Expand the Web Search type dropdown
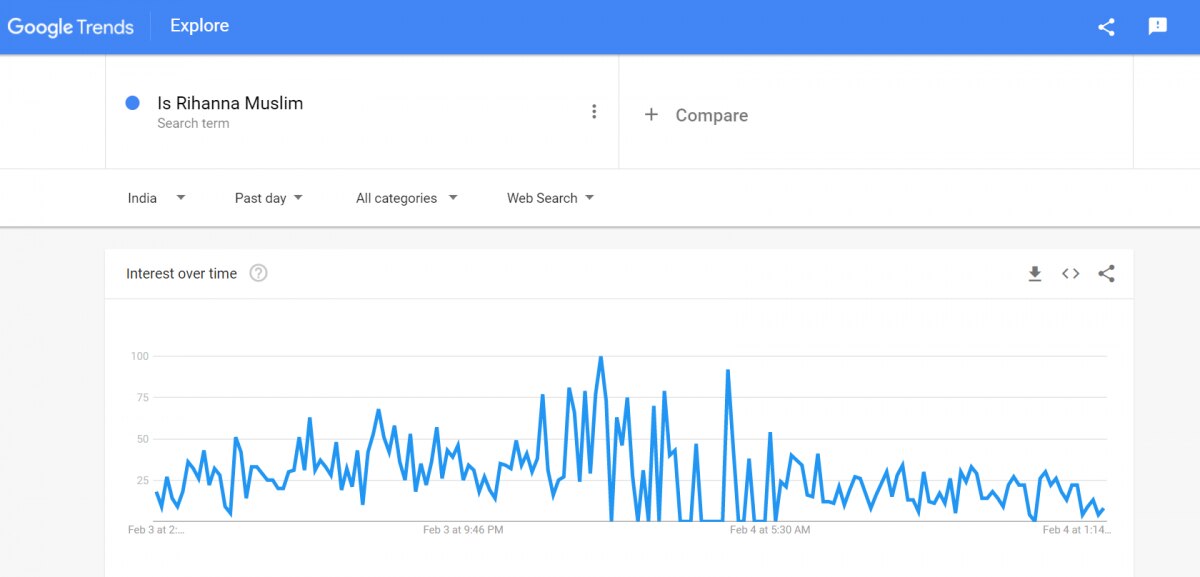The height and width of the screenshot is (577, 1200). 550,198
